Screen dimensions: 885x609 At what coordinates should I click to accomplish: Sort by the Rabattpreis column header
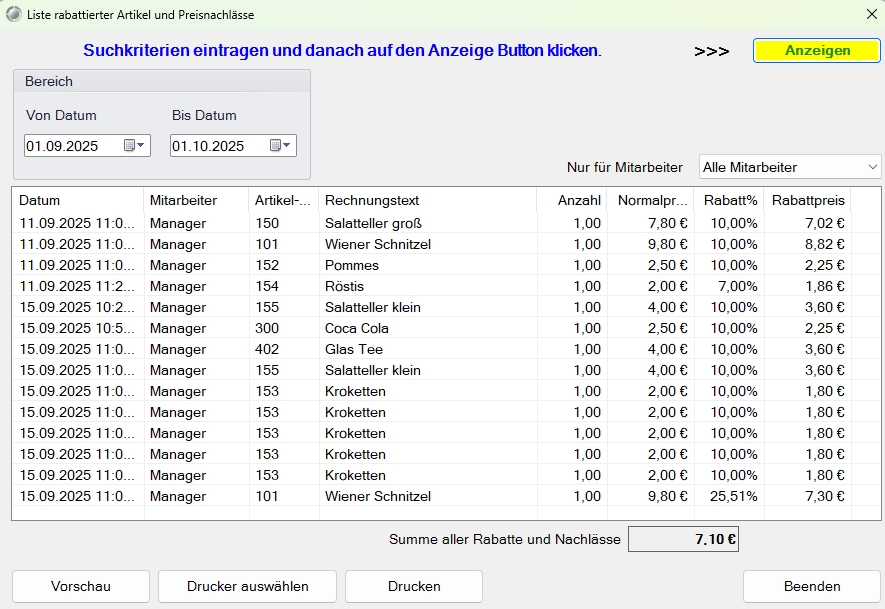[x=807, y=200]
